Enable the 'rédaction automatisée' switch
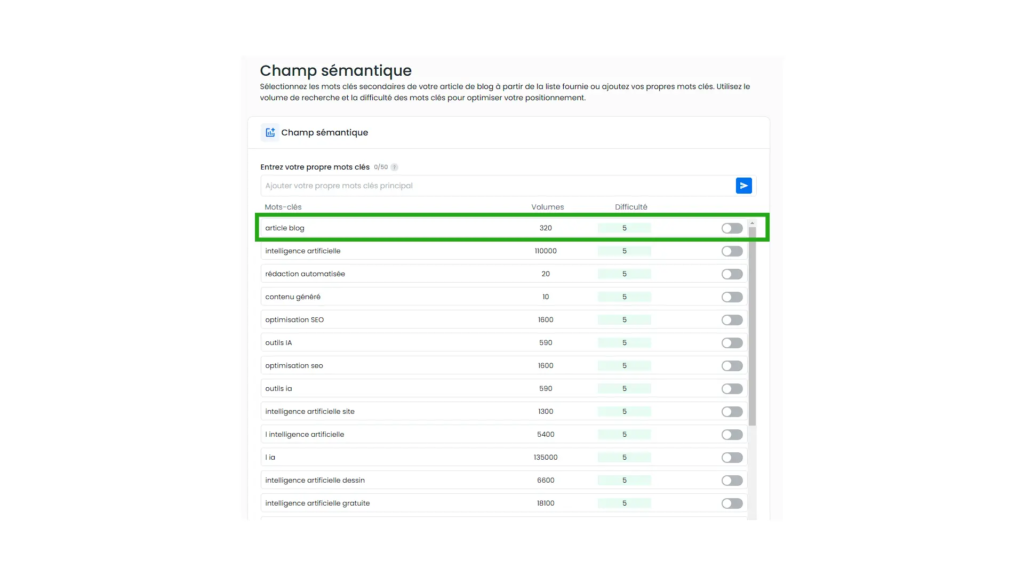The width and height of the screenshot is (1024, 576). tap(732, 274)
